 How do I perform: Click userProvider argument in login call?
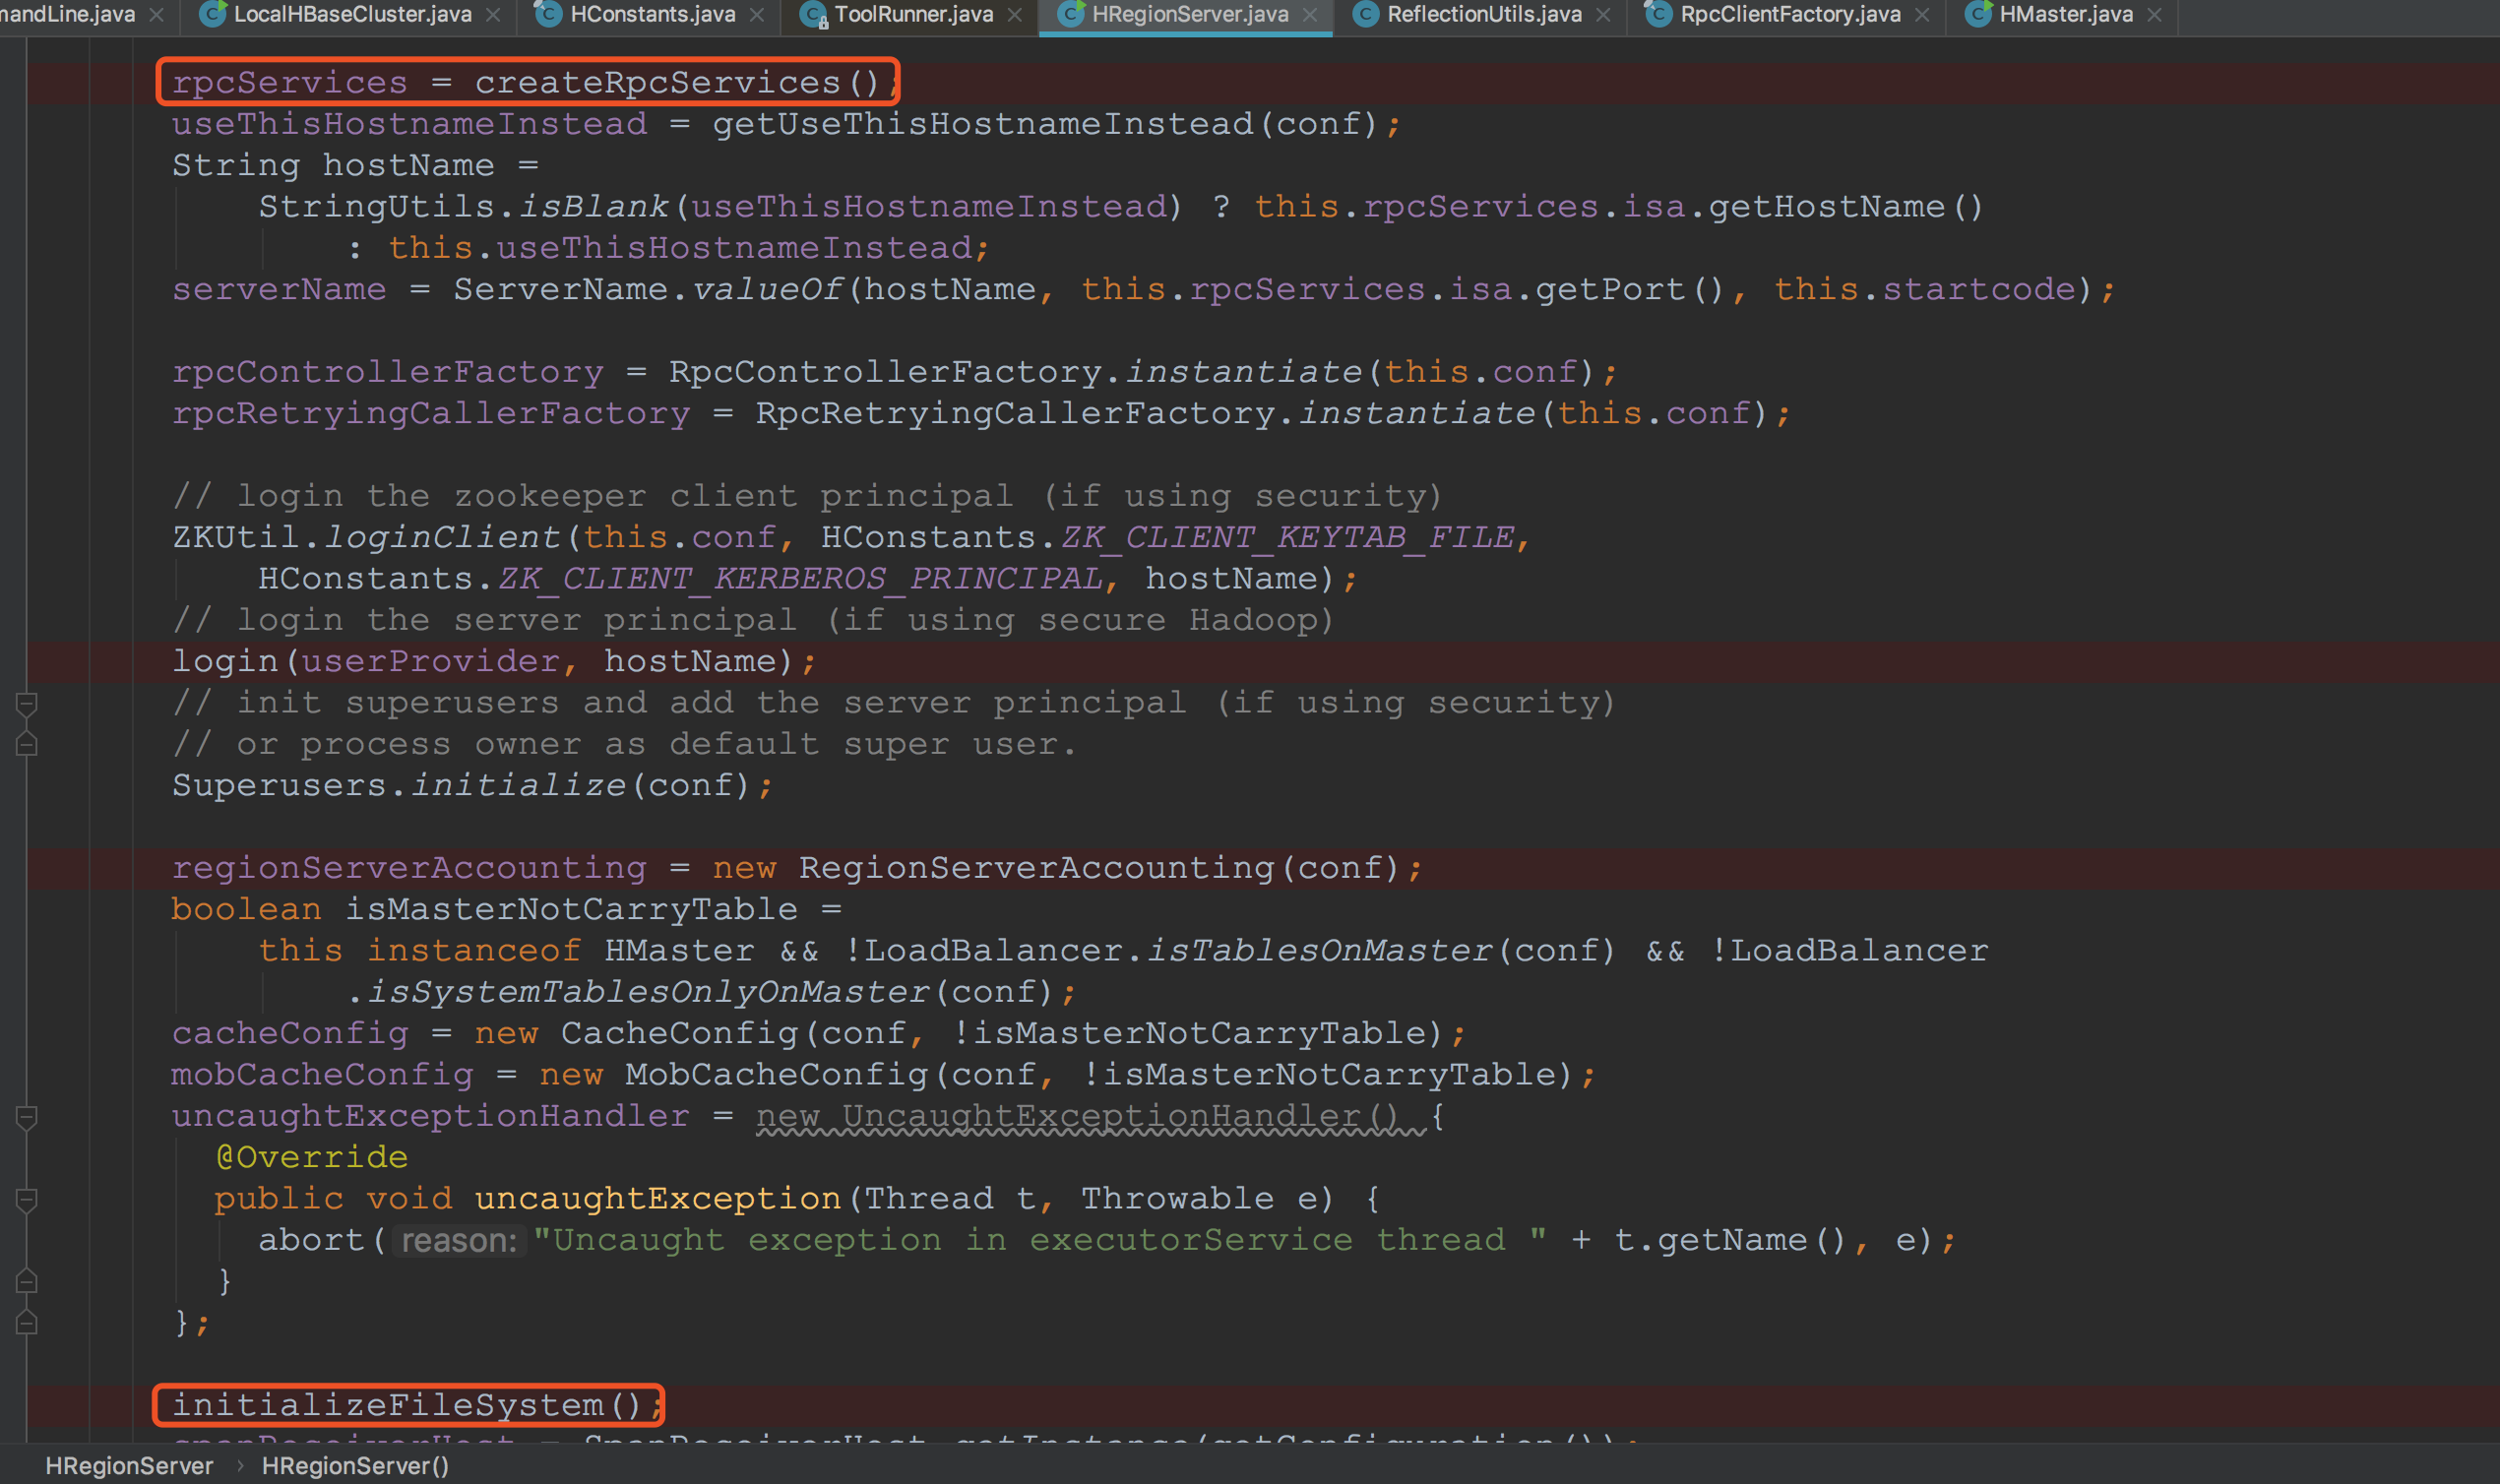tap(430, 661)
